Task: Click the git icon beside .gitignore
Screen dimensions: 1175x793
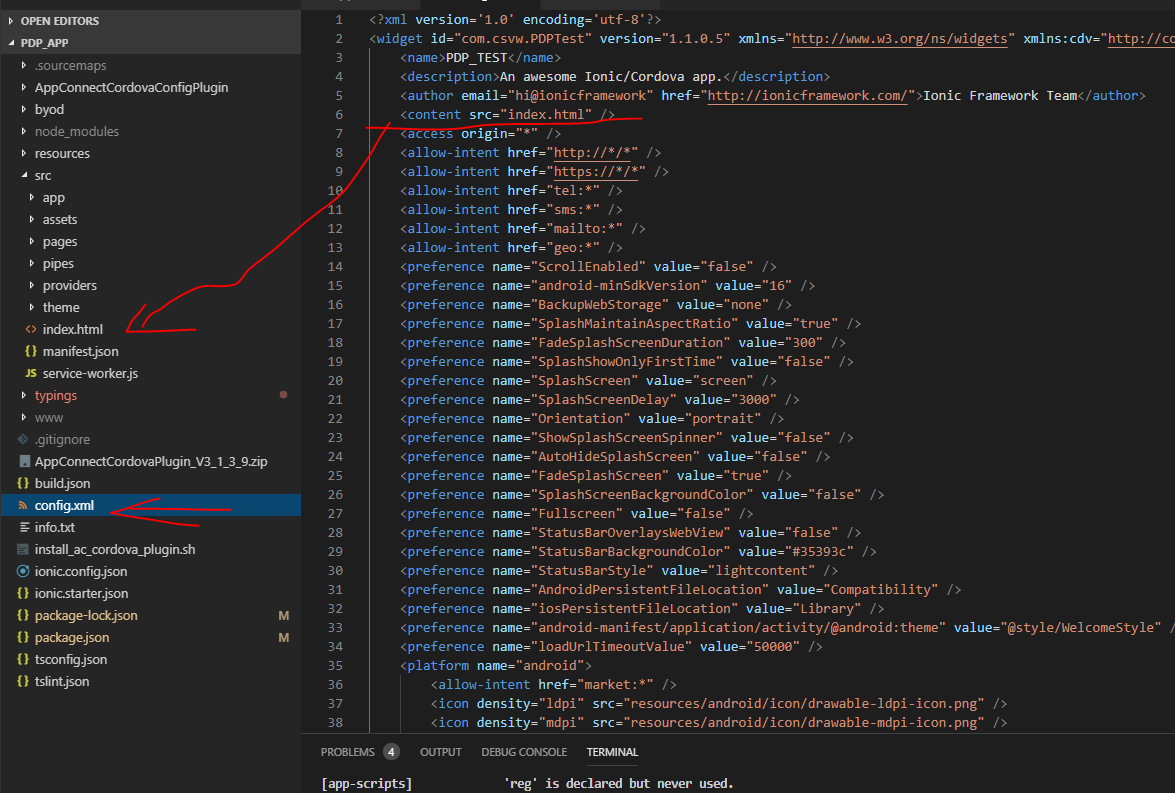Action: point(23,439)
